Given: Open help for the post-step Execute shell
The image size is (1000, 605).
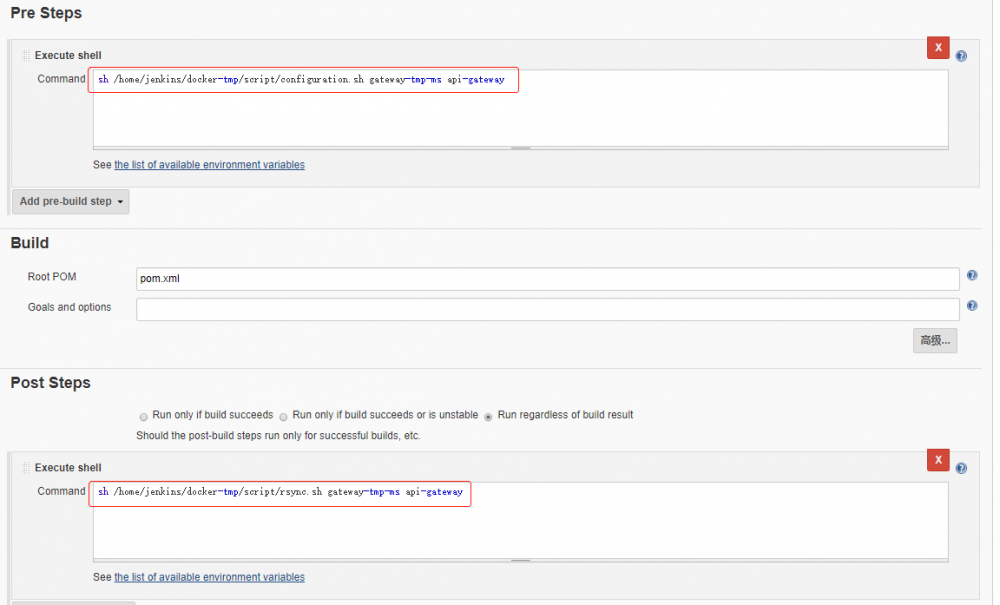Looking at the screenshot, I should coord(961,468).
